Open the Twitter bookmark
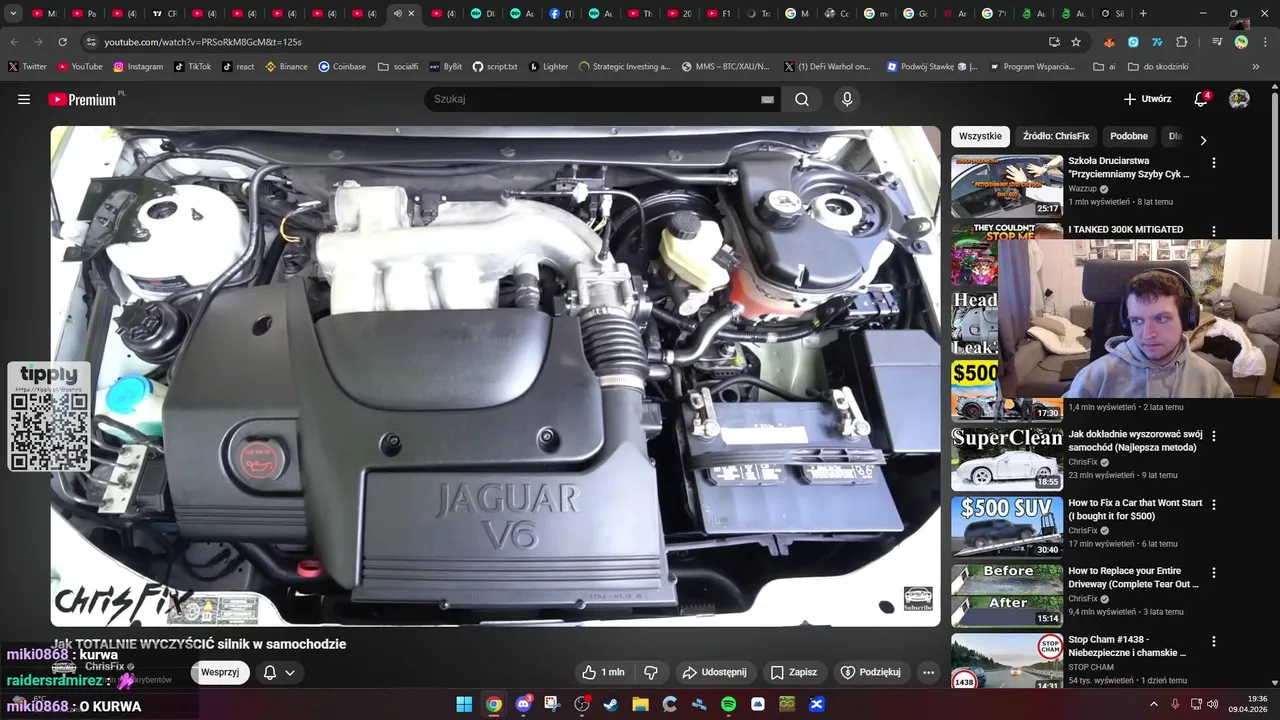The width and height of the screenshot is (1280, 720). pos(27,66)
